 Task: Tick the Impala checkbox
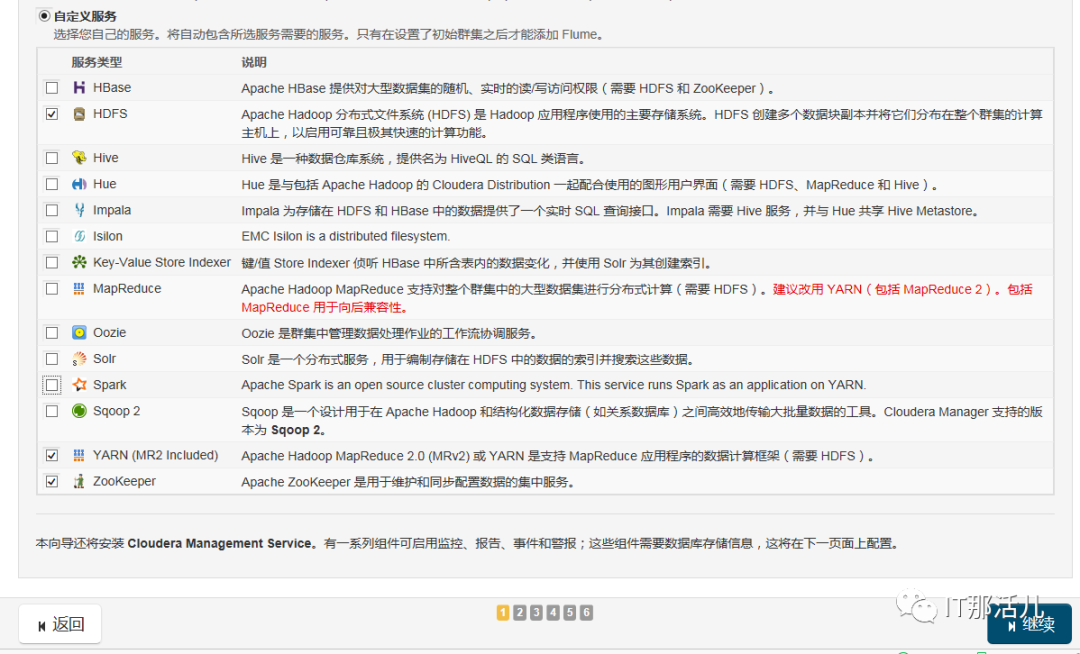(x=52, y=210)
